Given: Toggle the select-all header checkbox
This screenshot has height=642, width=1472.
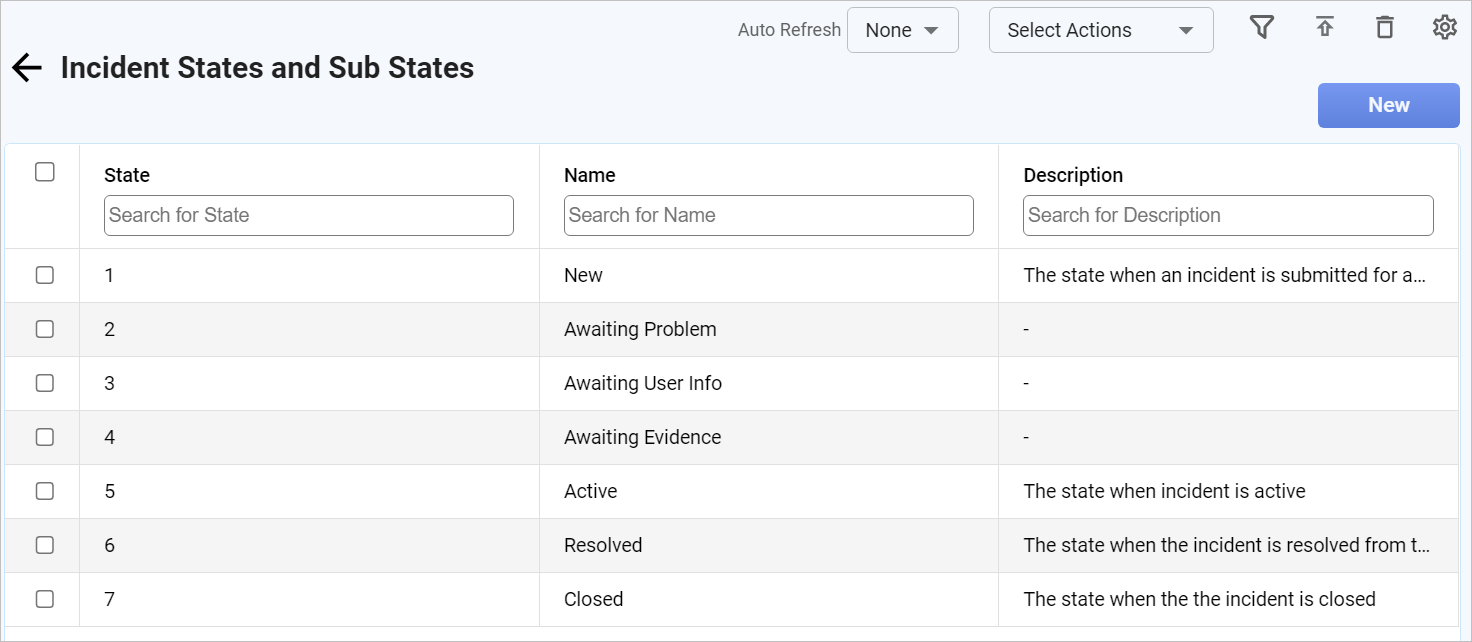Looking at the screenshot, I should pyautogui.click(x=45, y=172).
